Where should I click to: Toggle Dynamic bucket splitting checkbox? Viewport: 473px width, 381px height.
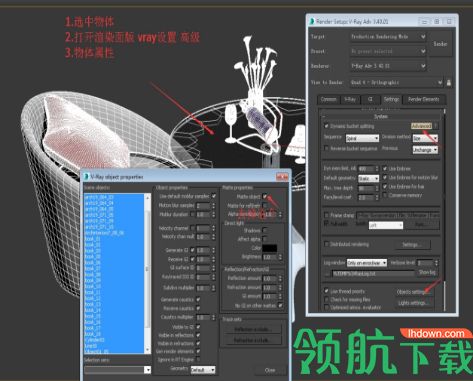326,126
